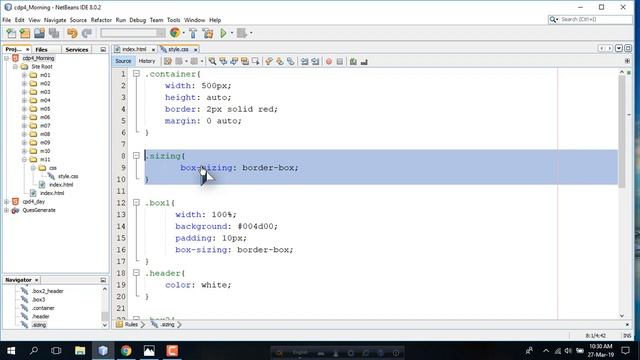640x360 pixels.
Task: Click the Find Previous Occurrence icon
Action: pyautogui.click(x=223, y=62)
